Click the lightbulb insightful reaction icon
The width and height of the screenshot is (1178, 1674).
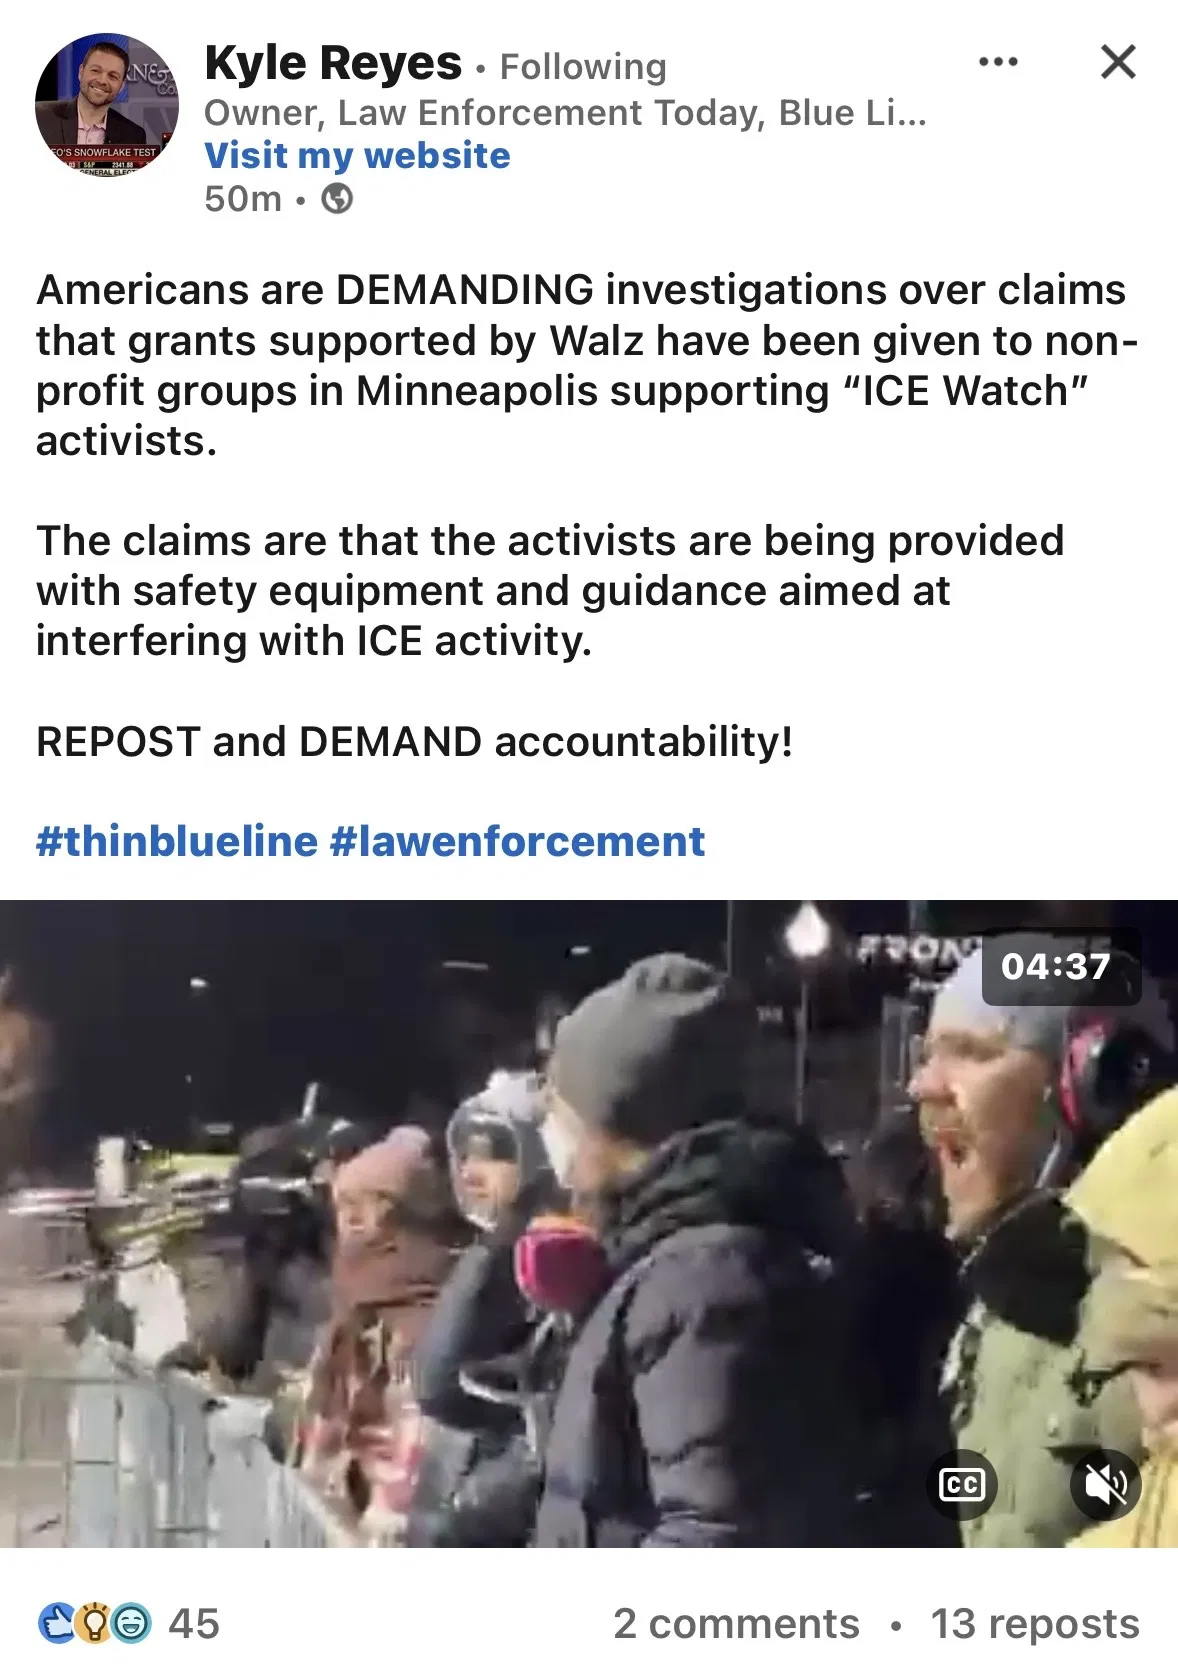(94, 1623)
